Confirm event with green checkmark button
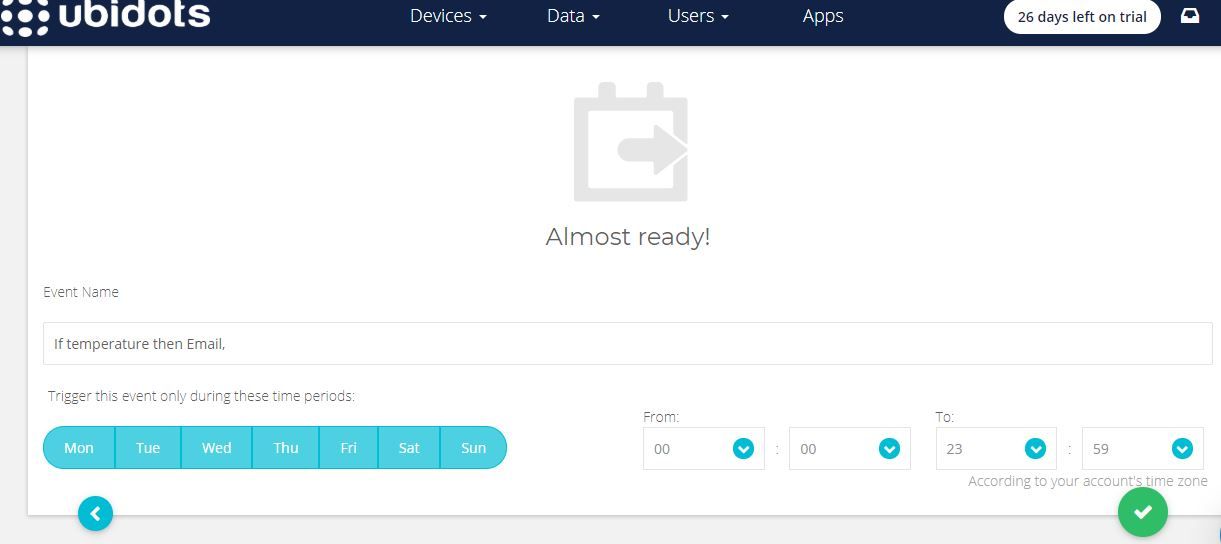The width and height of the screenshot is (1221, 544). click(1143, 512)
